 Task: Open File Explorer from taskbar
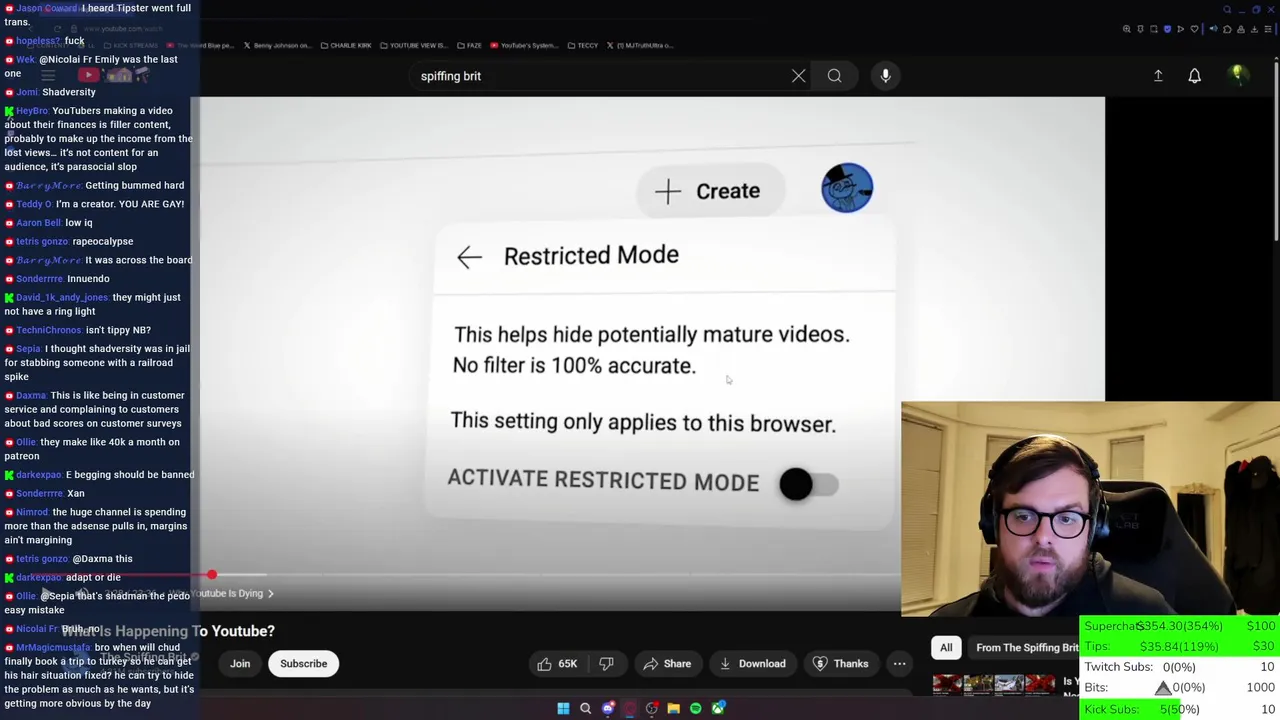[x=673, y=708]
